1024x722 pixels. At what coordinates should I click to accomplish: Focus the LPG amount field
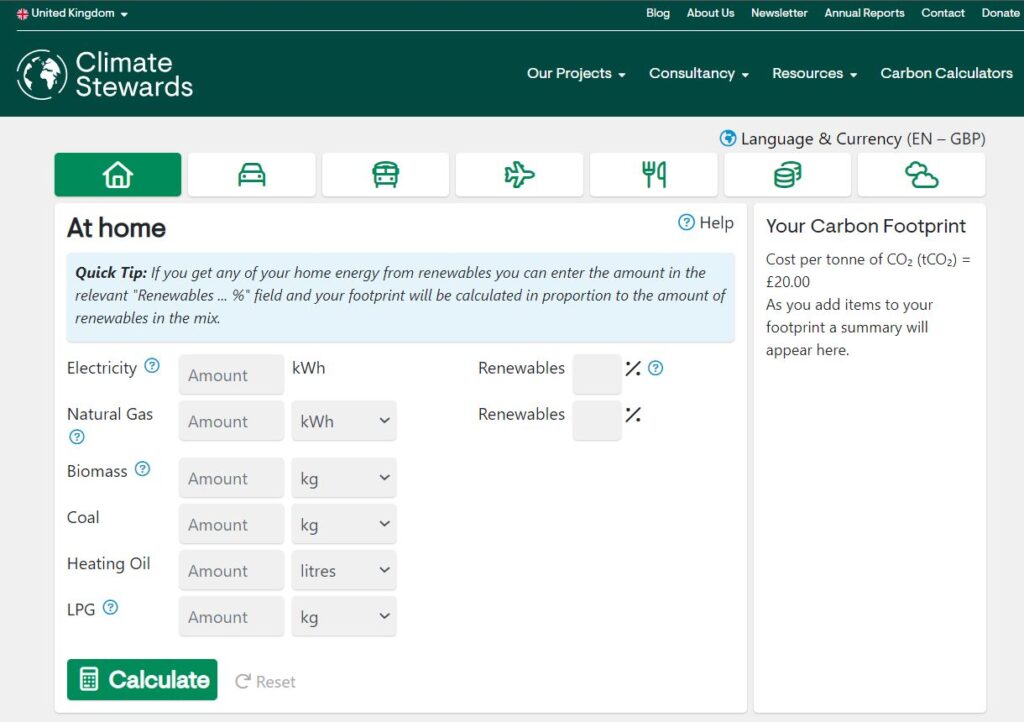(x=231, y=617)
